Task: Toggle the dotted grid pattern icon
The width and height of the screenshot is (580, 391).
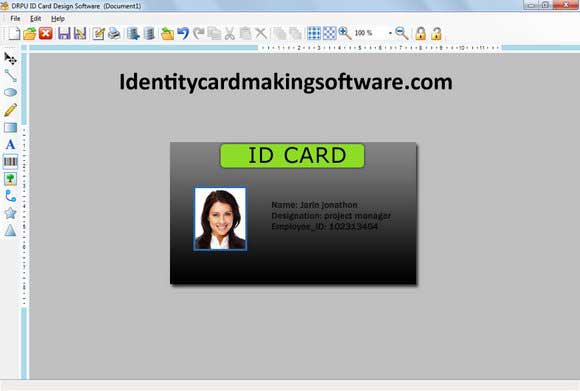Action: [x=330, y=33]
